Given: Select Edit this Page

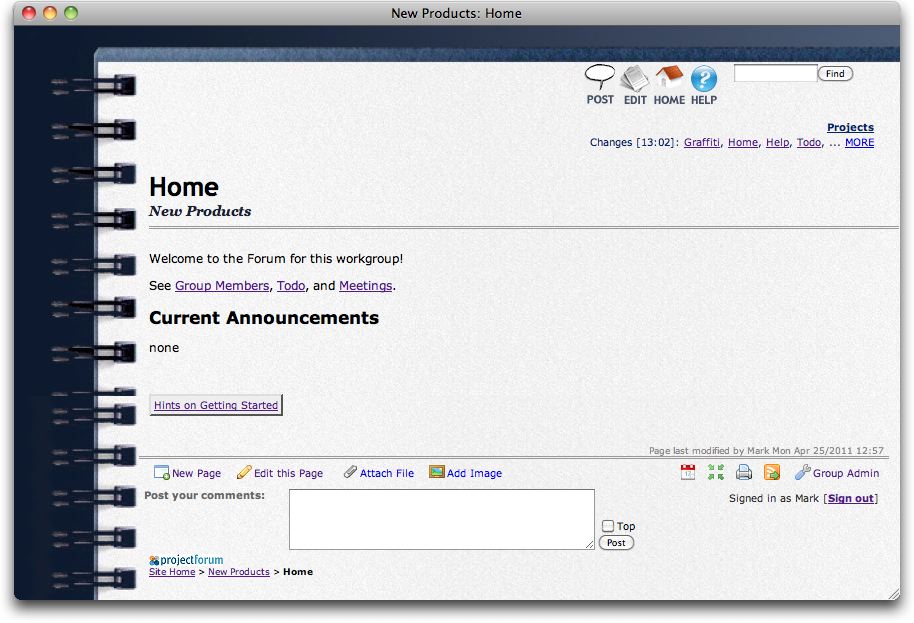Looking at the screenshot, I should pyautogui.click(x=280, y=473).
